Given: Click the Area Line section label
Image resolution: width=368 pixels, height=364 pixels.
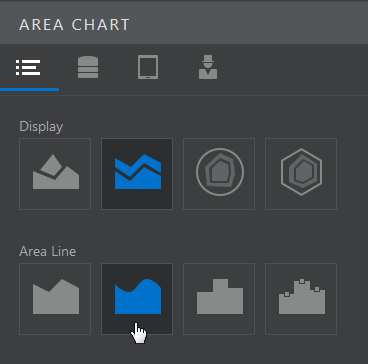Looking at the screenshot, I should [x=48, y=251].
